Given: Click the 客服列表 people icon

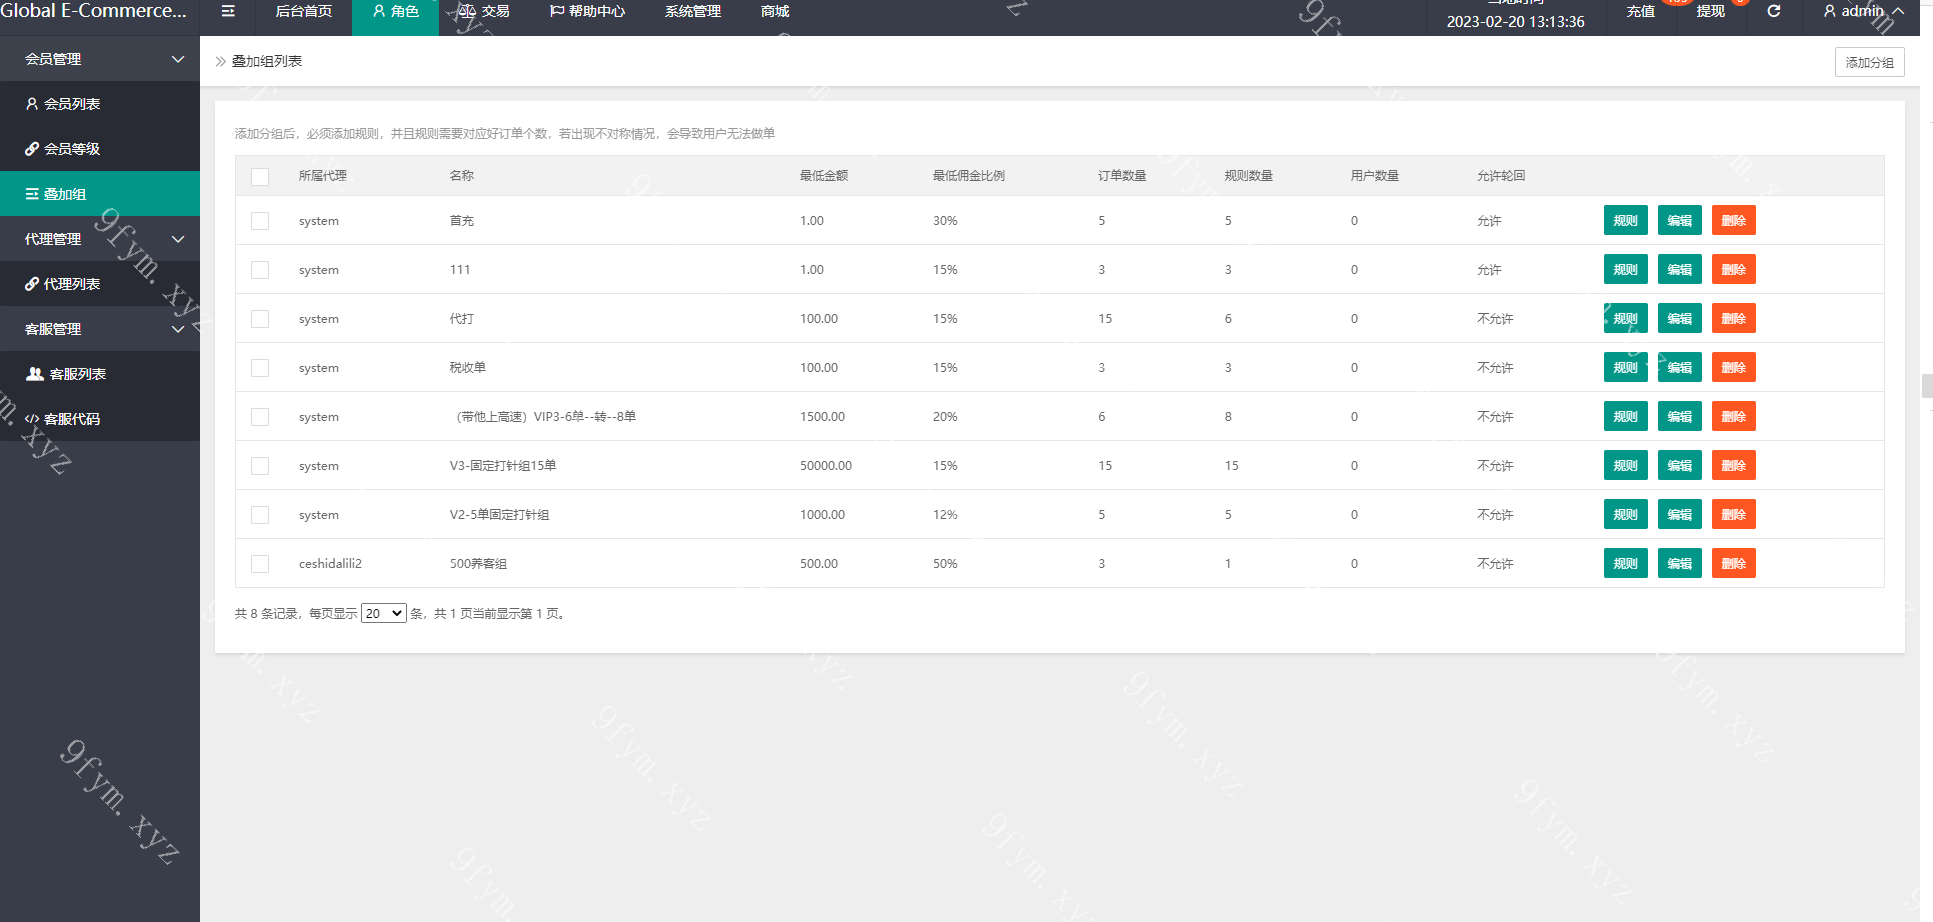Looking at the screenshot, I should (x=35, y=374).
